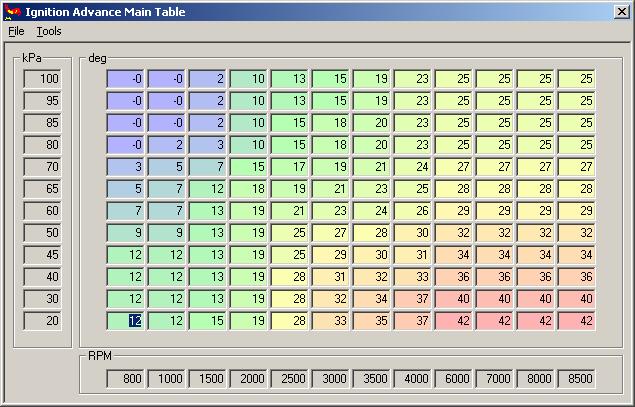Close the Ignition Advance Main Table window
Image resolution: width=635 pixels, height=407 pixels.
coord(621,12)
